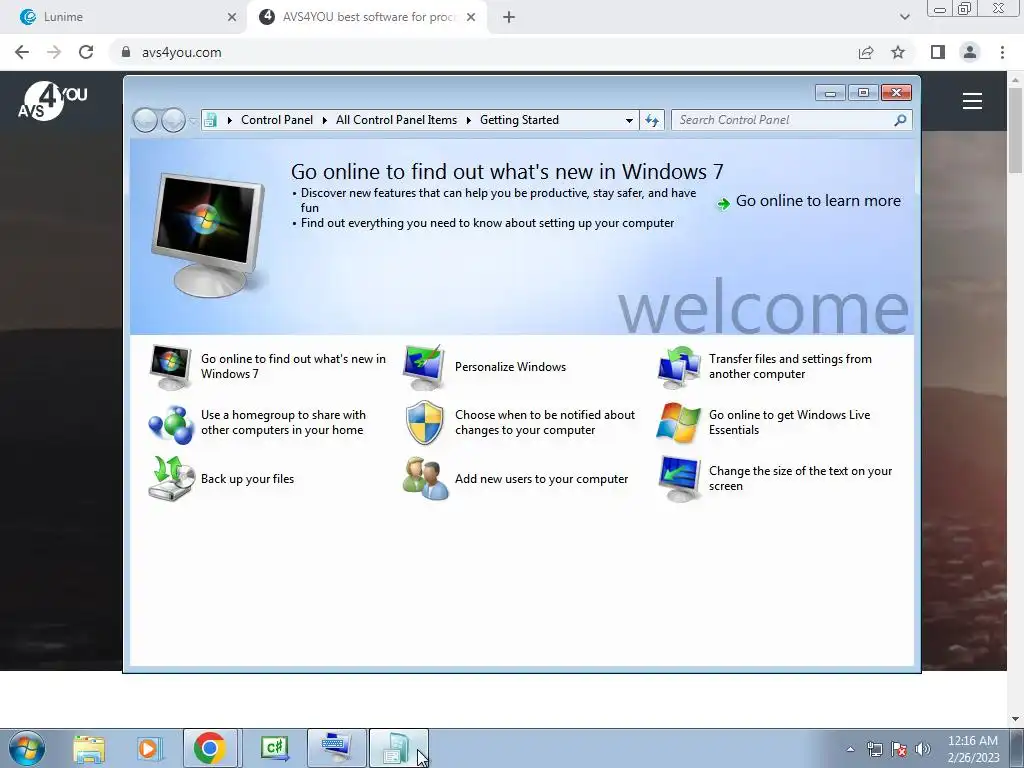Open the AVS4YOU hamburger menu
1024x768 pixels.
972,101
